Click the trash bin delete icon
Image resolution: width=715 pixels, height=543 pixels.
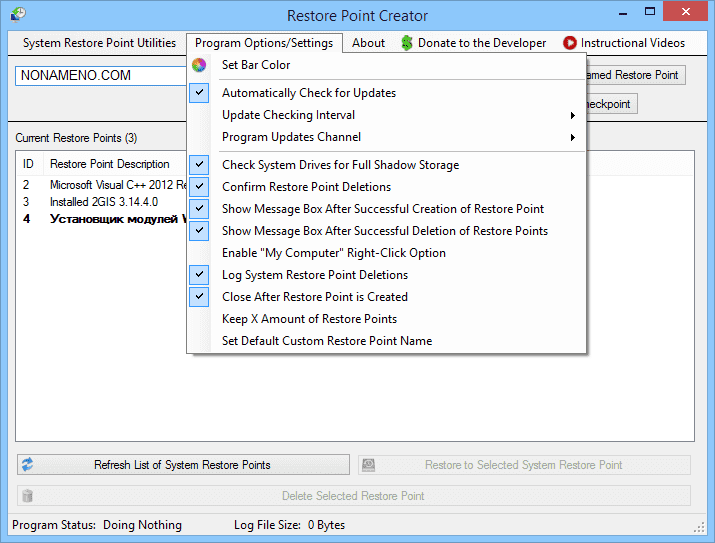point(28,496)
